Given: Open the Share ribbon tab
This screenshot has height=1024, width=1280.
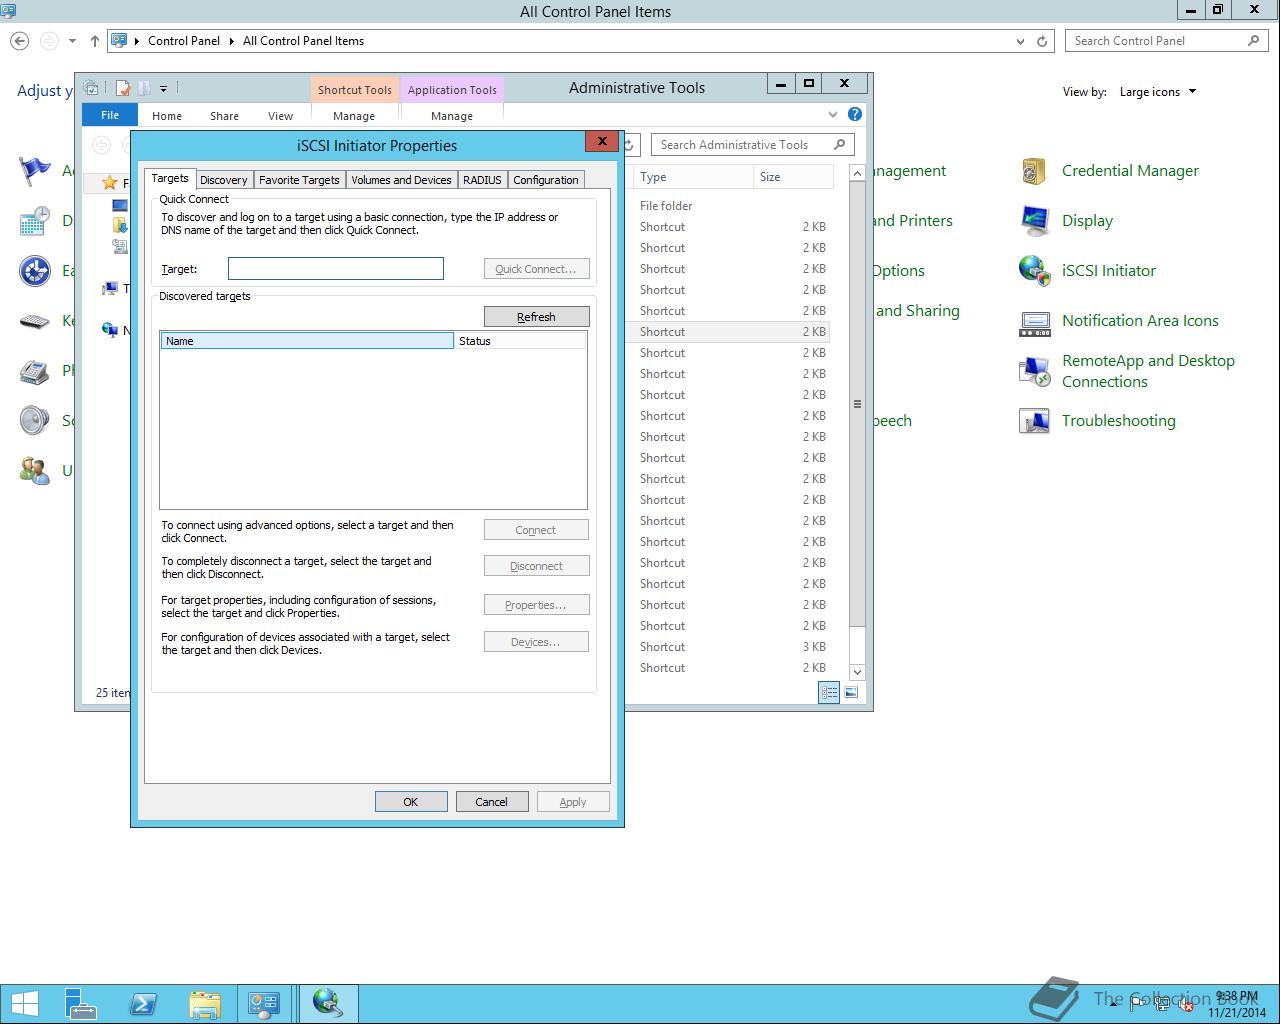Looking at the screenshot, I should [224, 116].
